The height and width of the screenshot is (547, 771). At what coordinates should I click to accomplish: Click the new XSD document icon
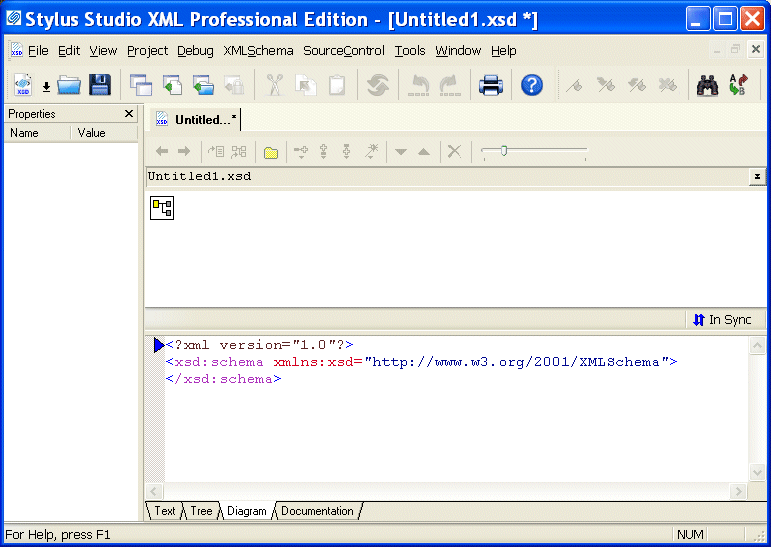pyautogui.click(x=23, y=86)
